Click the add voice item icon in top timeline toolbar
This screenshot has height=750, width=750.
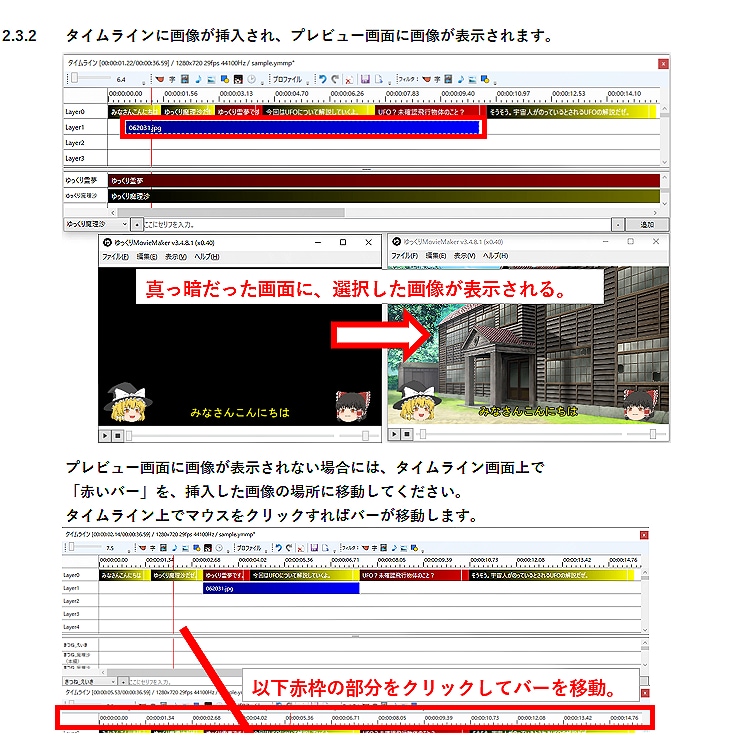160,79
